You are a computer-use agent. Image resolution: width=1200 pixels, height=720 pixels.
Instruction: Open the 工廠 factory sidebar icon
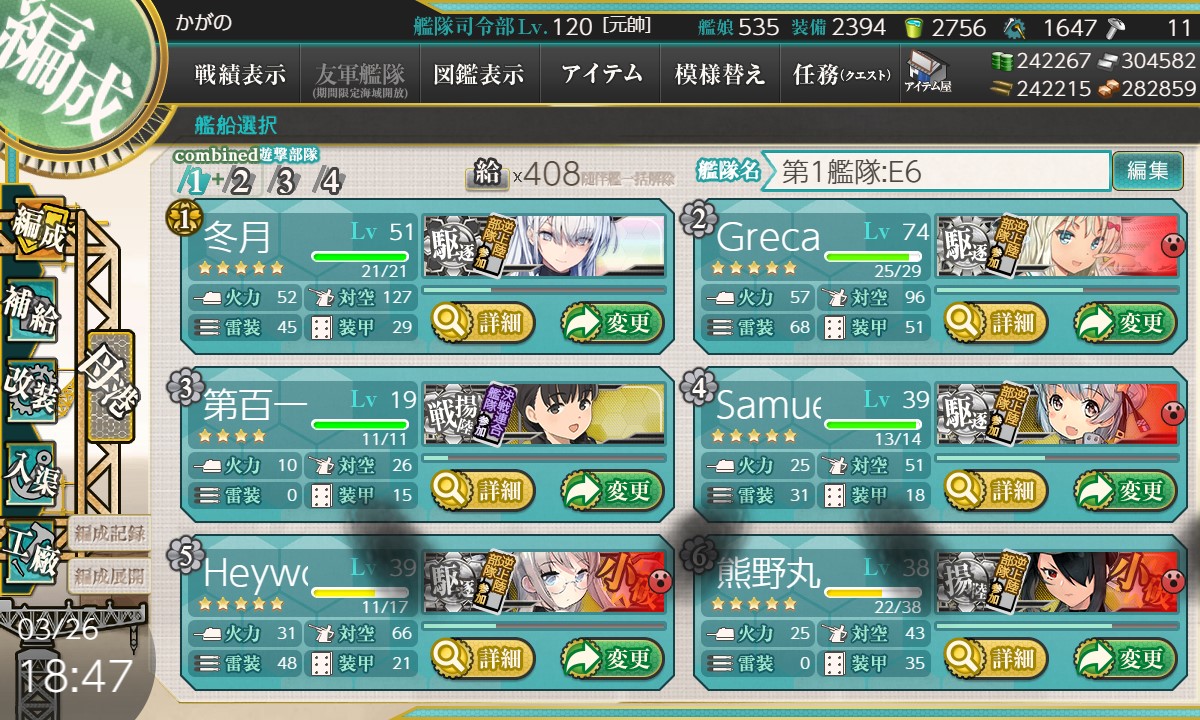31,551
